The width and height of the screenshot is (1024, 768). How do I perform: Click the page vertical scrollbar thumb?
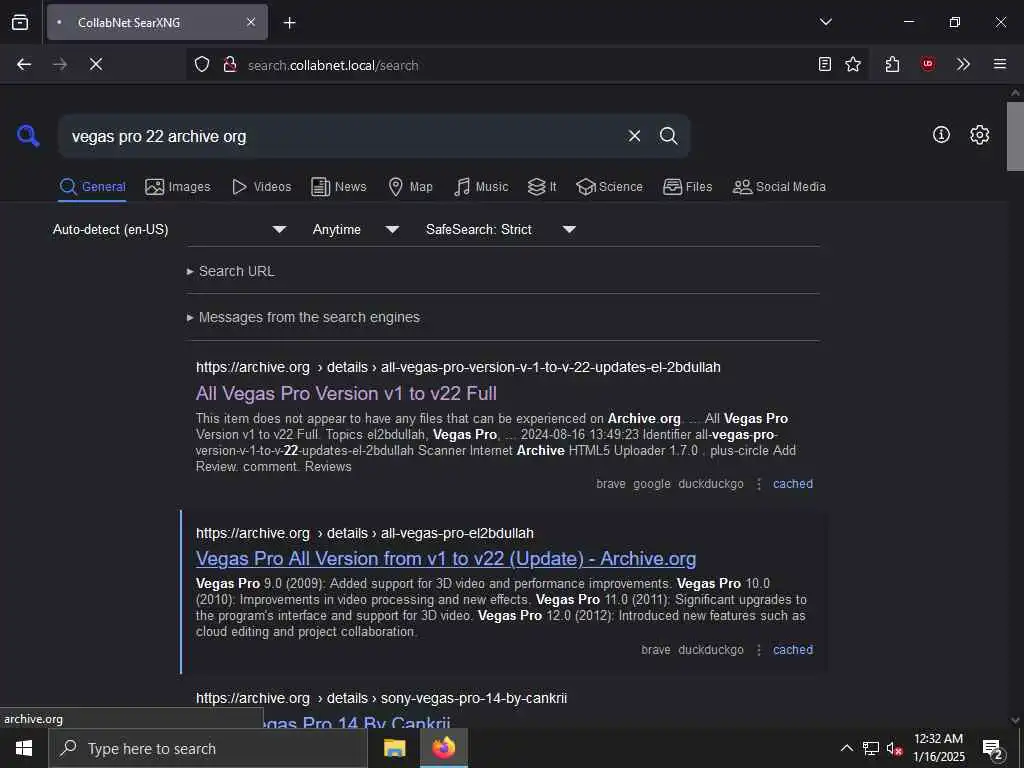point(1015,136)
